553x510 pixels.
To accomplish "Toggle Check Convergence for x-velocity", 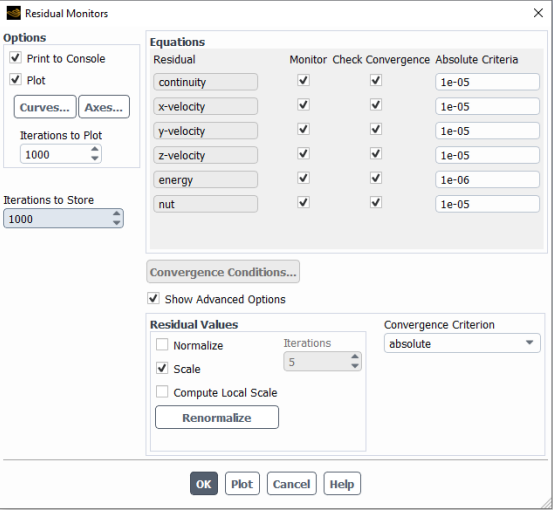I will click(x=376, y=105).
